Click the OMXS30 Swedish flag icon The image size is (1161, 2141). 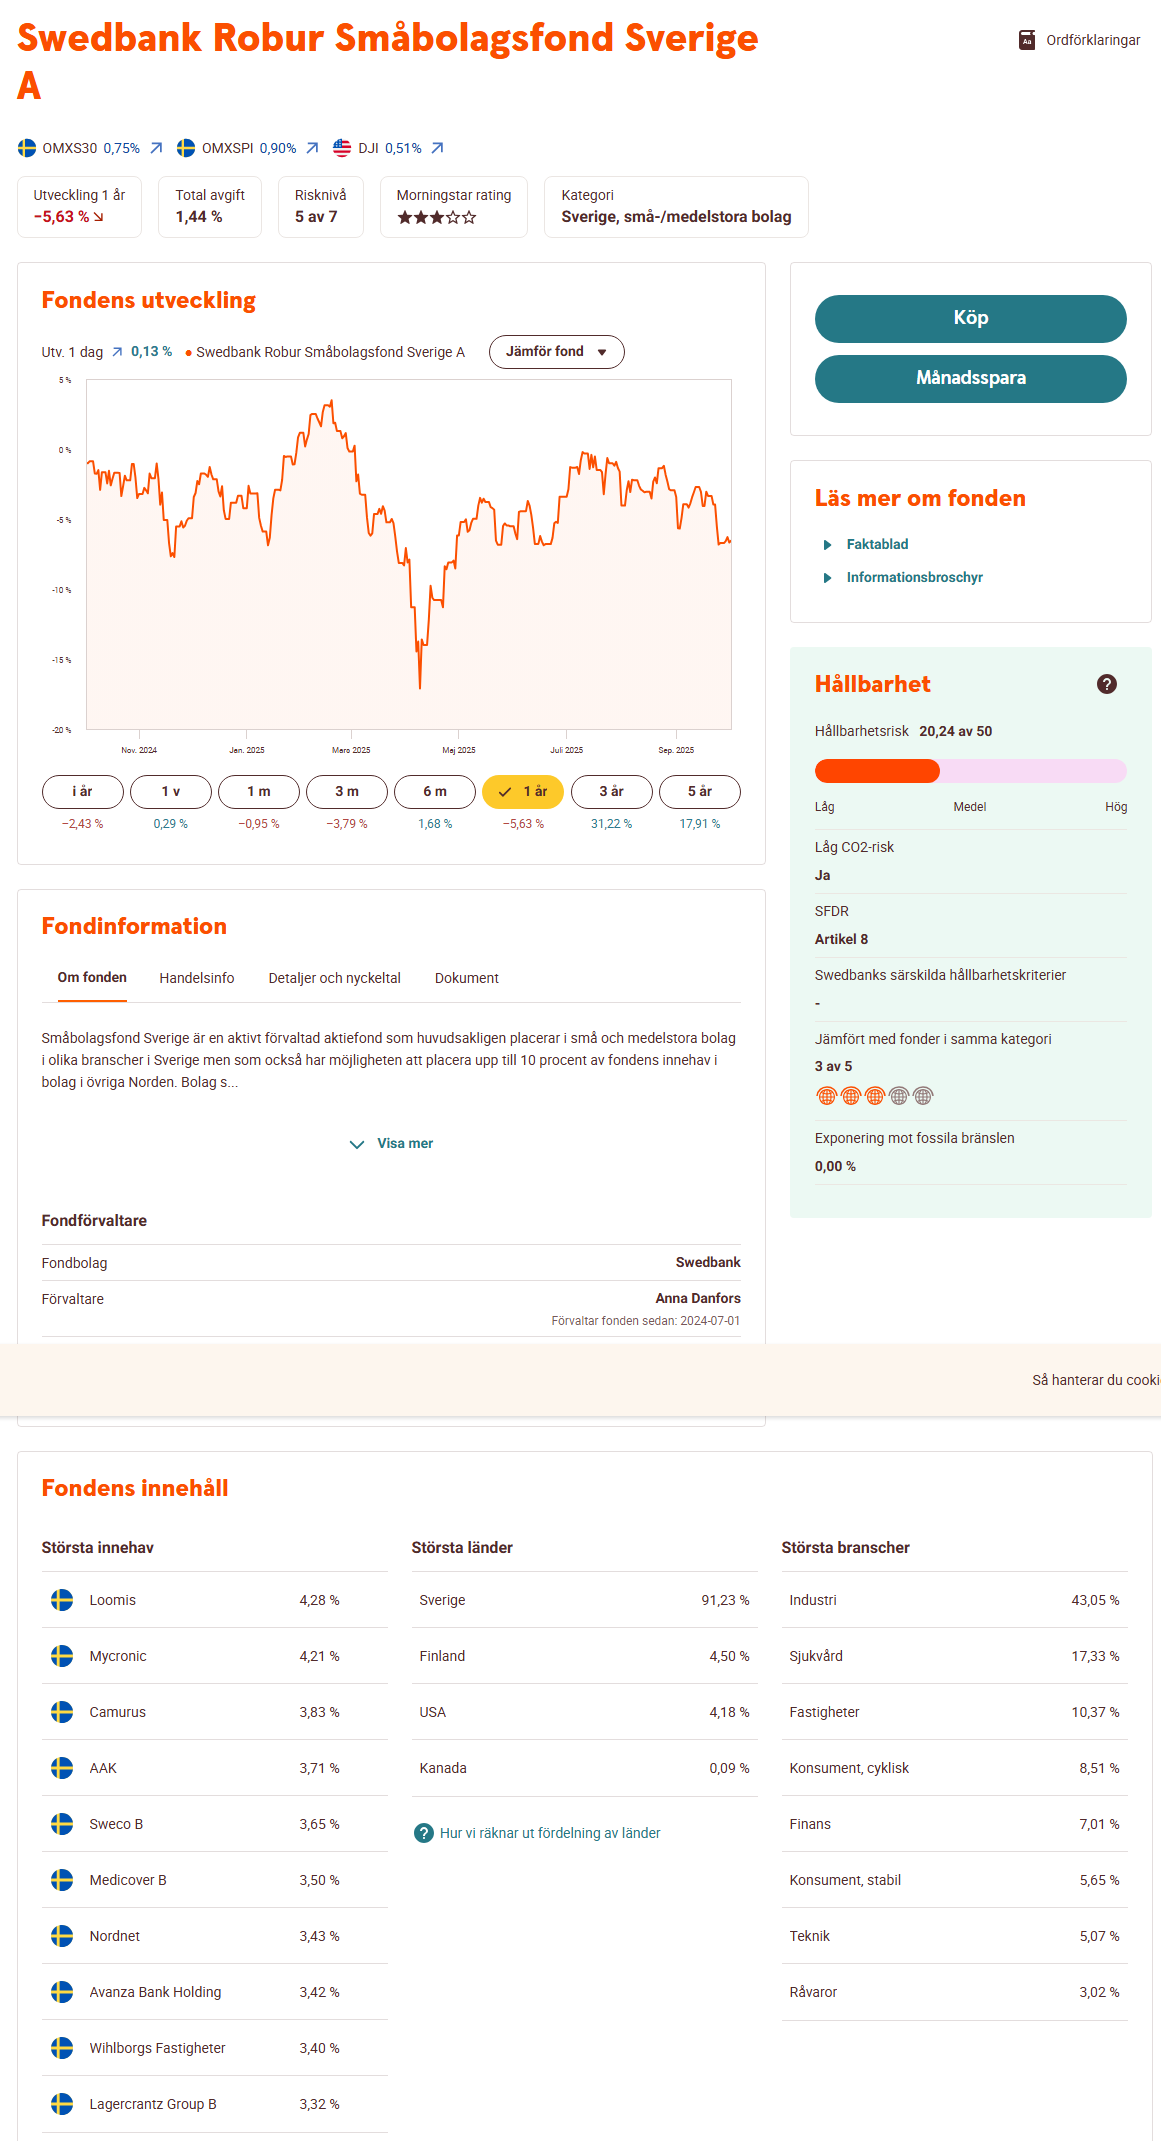(x=27, y=148)
